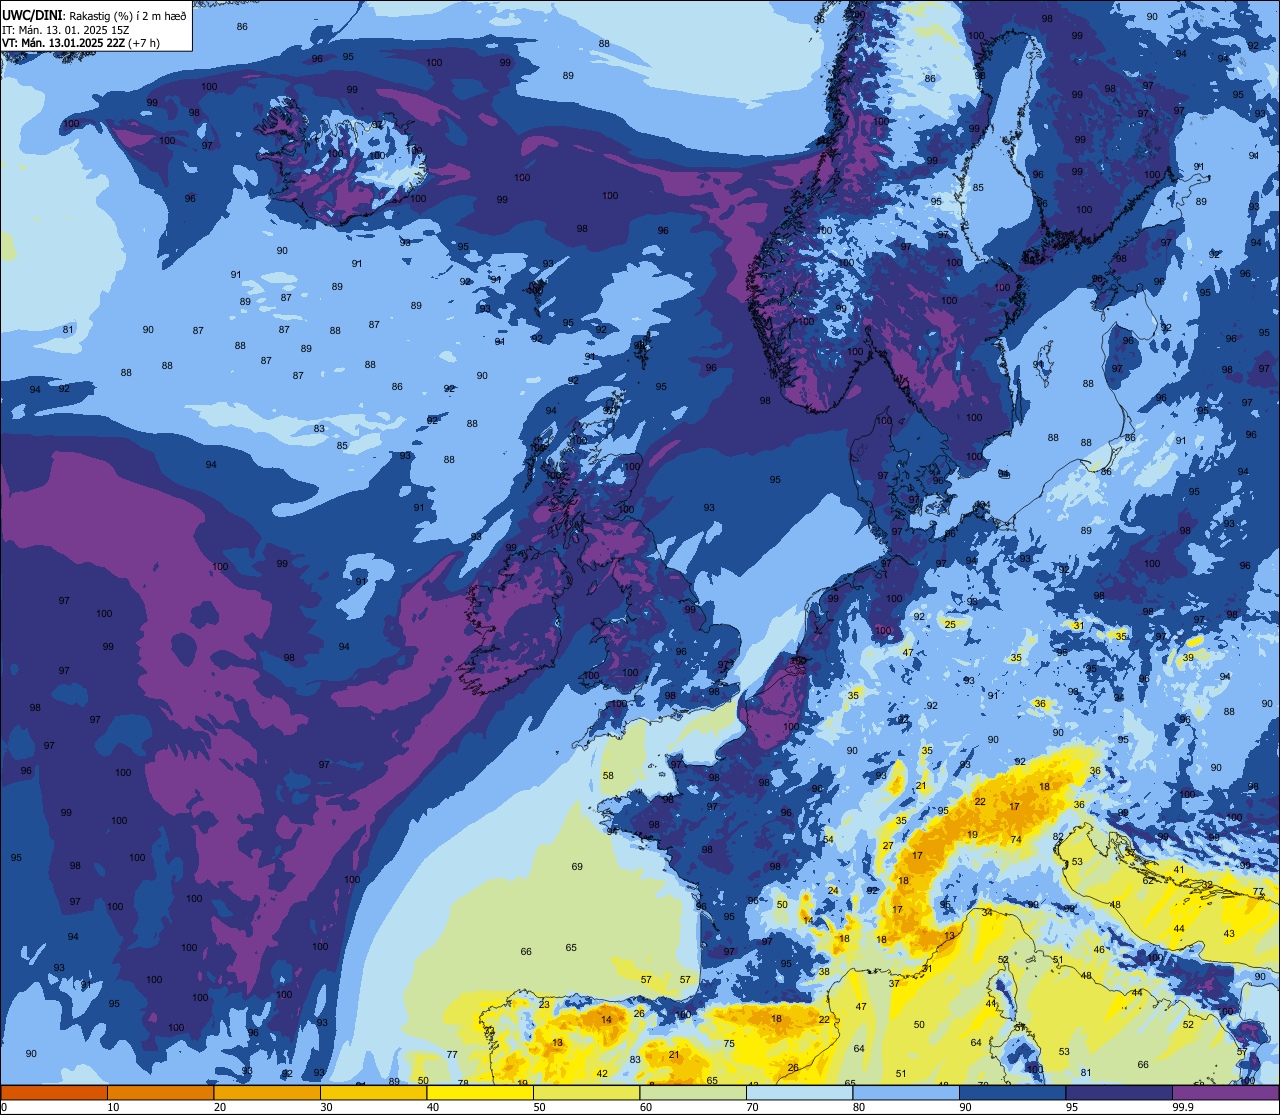Click 'VT: Mán. 13.01.2025 22Z (+7 h)' line
This screenshot has height=1115, width=1280.
(82, 43)
